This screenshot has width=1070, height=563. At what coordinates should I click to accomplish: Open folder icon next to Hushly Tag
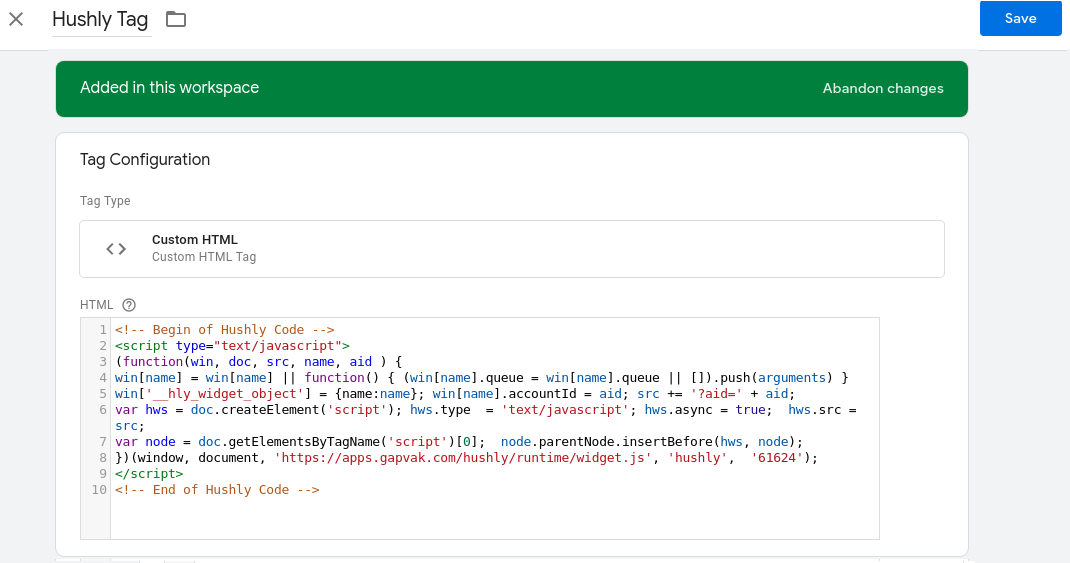pos(176,19)
